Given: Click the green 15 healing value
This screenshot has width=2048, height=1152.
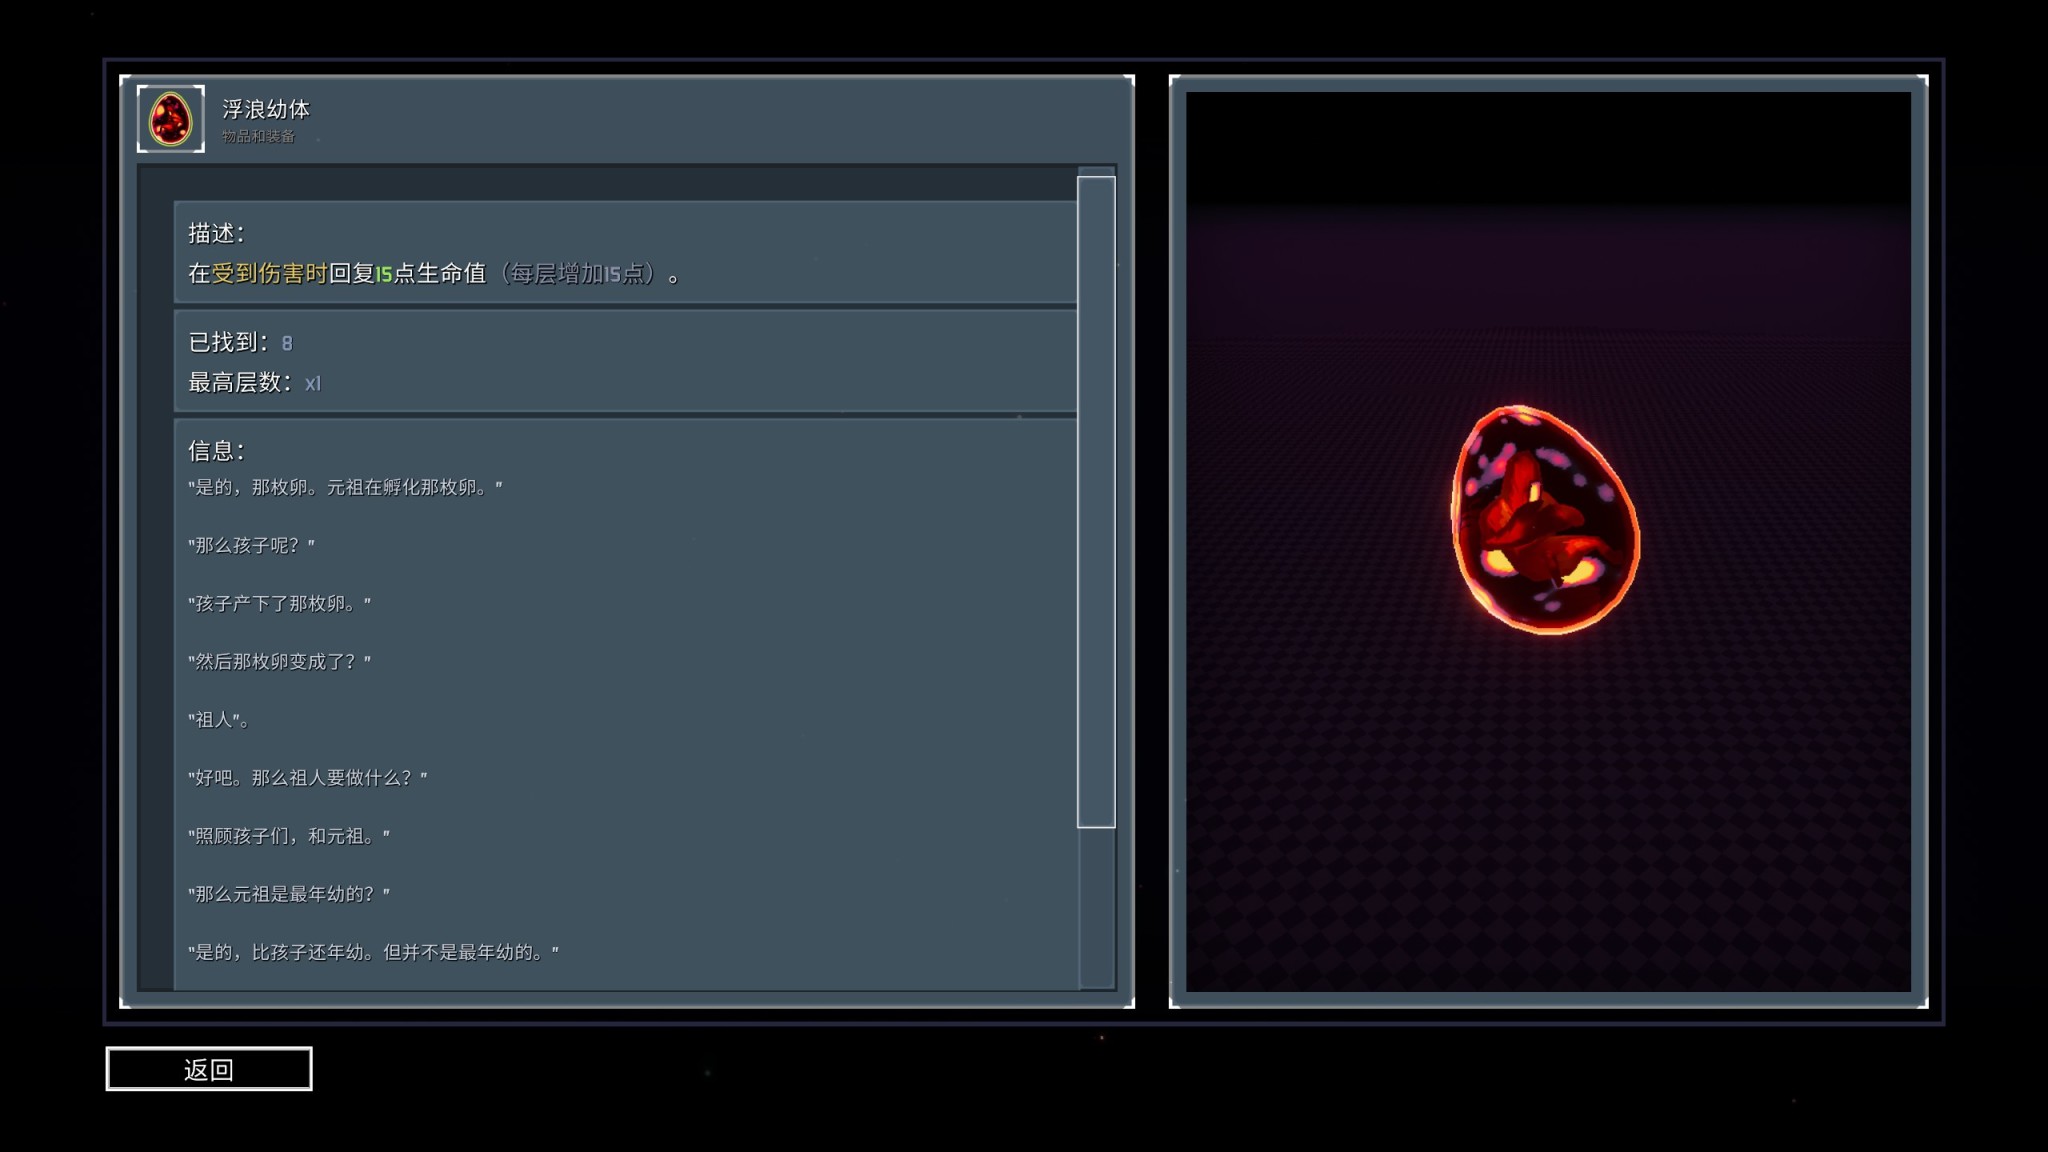Looking at the screenshot, I should click(383, 275).
